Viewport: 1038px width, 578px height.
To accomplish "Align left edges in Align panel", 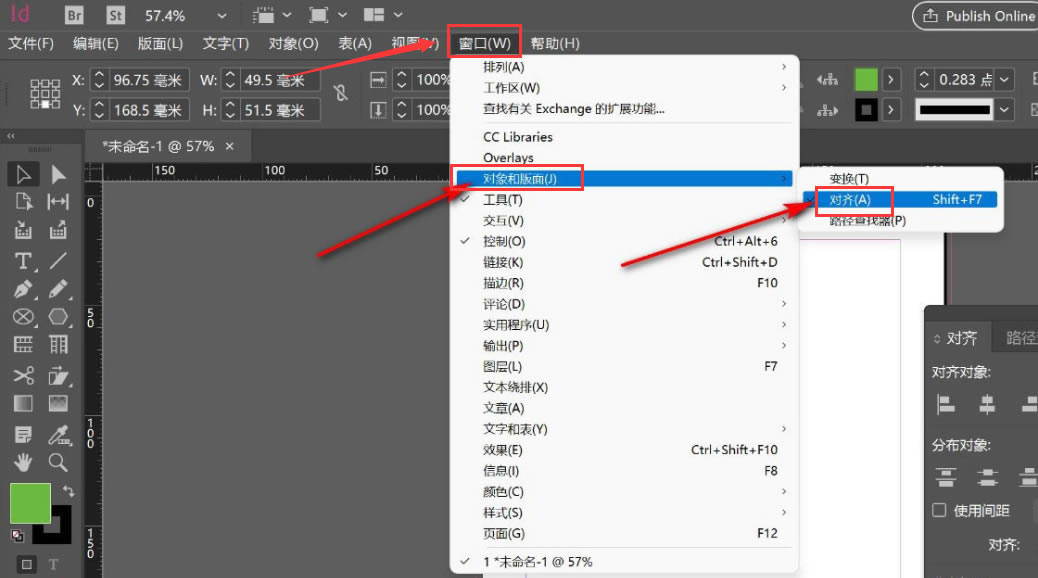I will coord(946,404).
